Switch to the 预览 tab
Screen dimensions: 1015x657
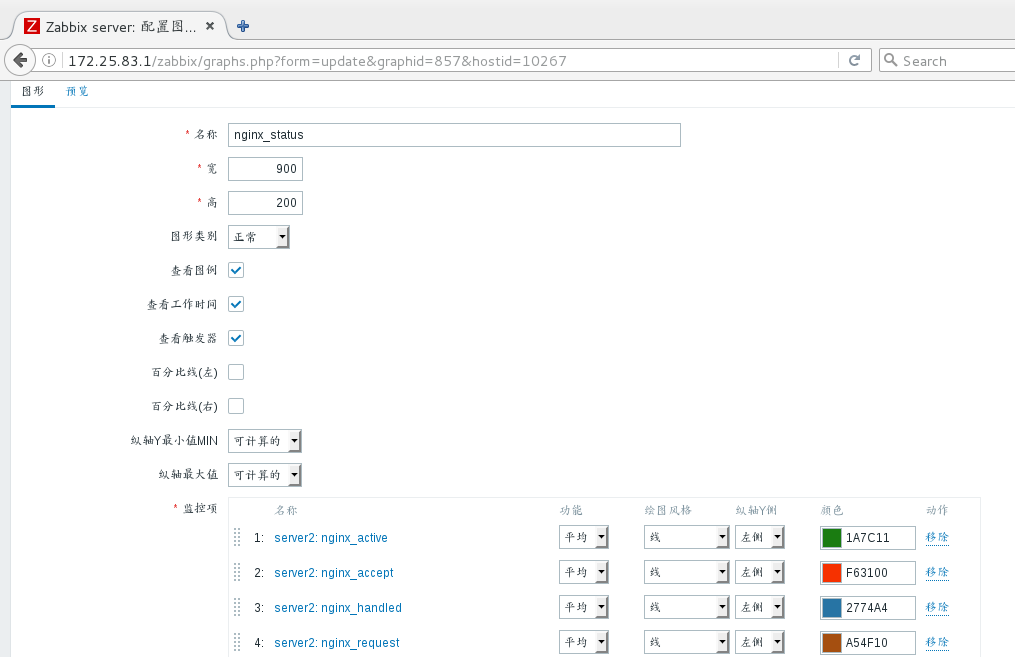point(77,90)
